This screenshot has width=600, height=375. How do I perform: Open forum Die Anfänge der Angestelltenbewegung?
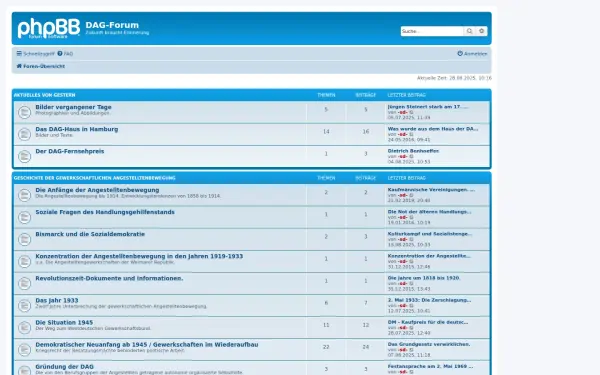click(x=97, y=190)
